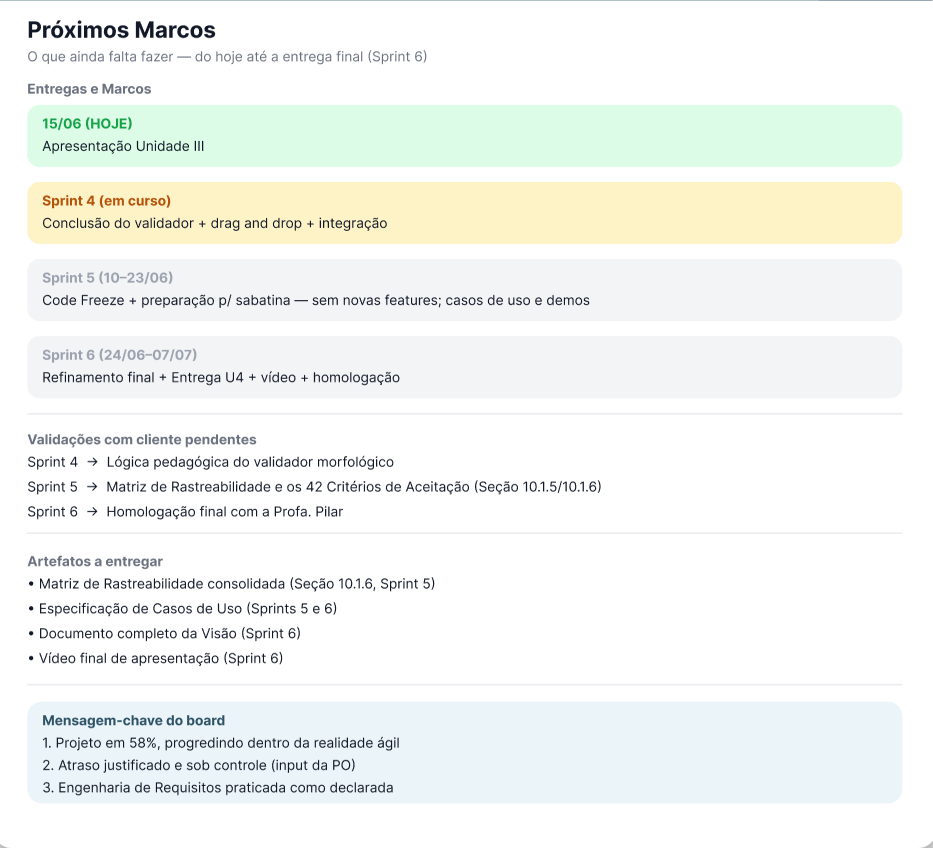Click the arrow beside Sprint 6 validation
The width and height of the screenshot is (933, 848).
click(92, 512)
